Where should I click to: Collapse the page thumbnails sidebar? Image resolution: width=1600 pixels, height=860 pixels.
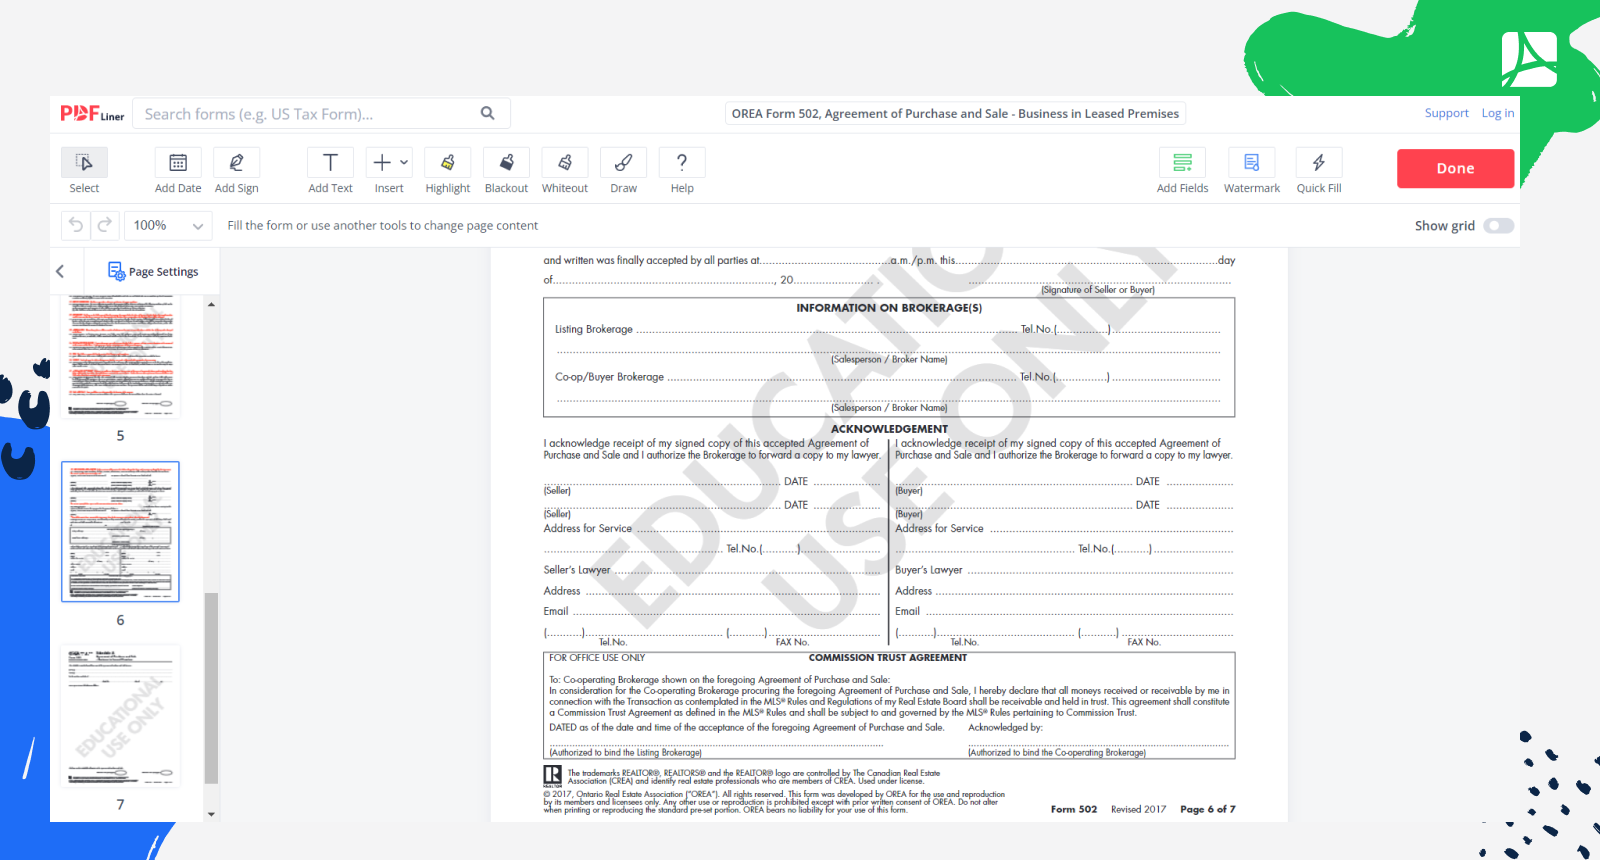[x=60, y=271]
